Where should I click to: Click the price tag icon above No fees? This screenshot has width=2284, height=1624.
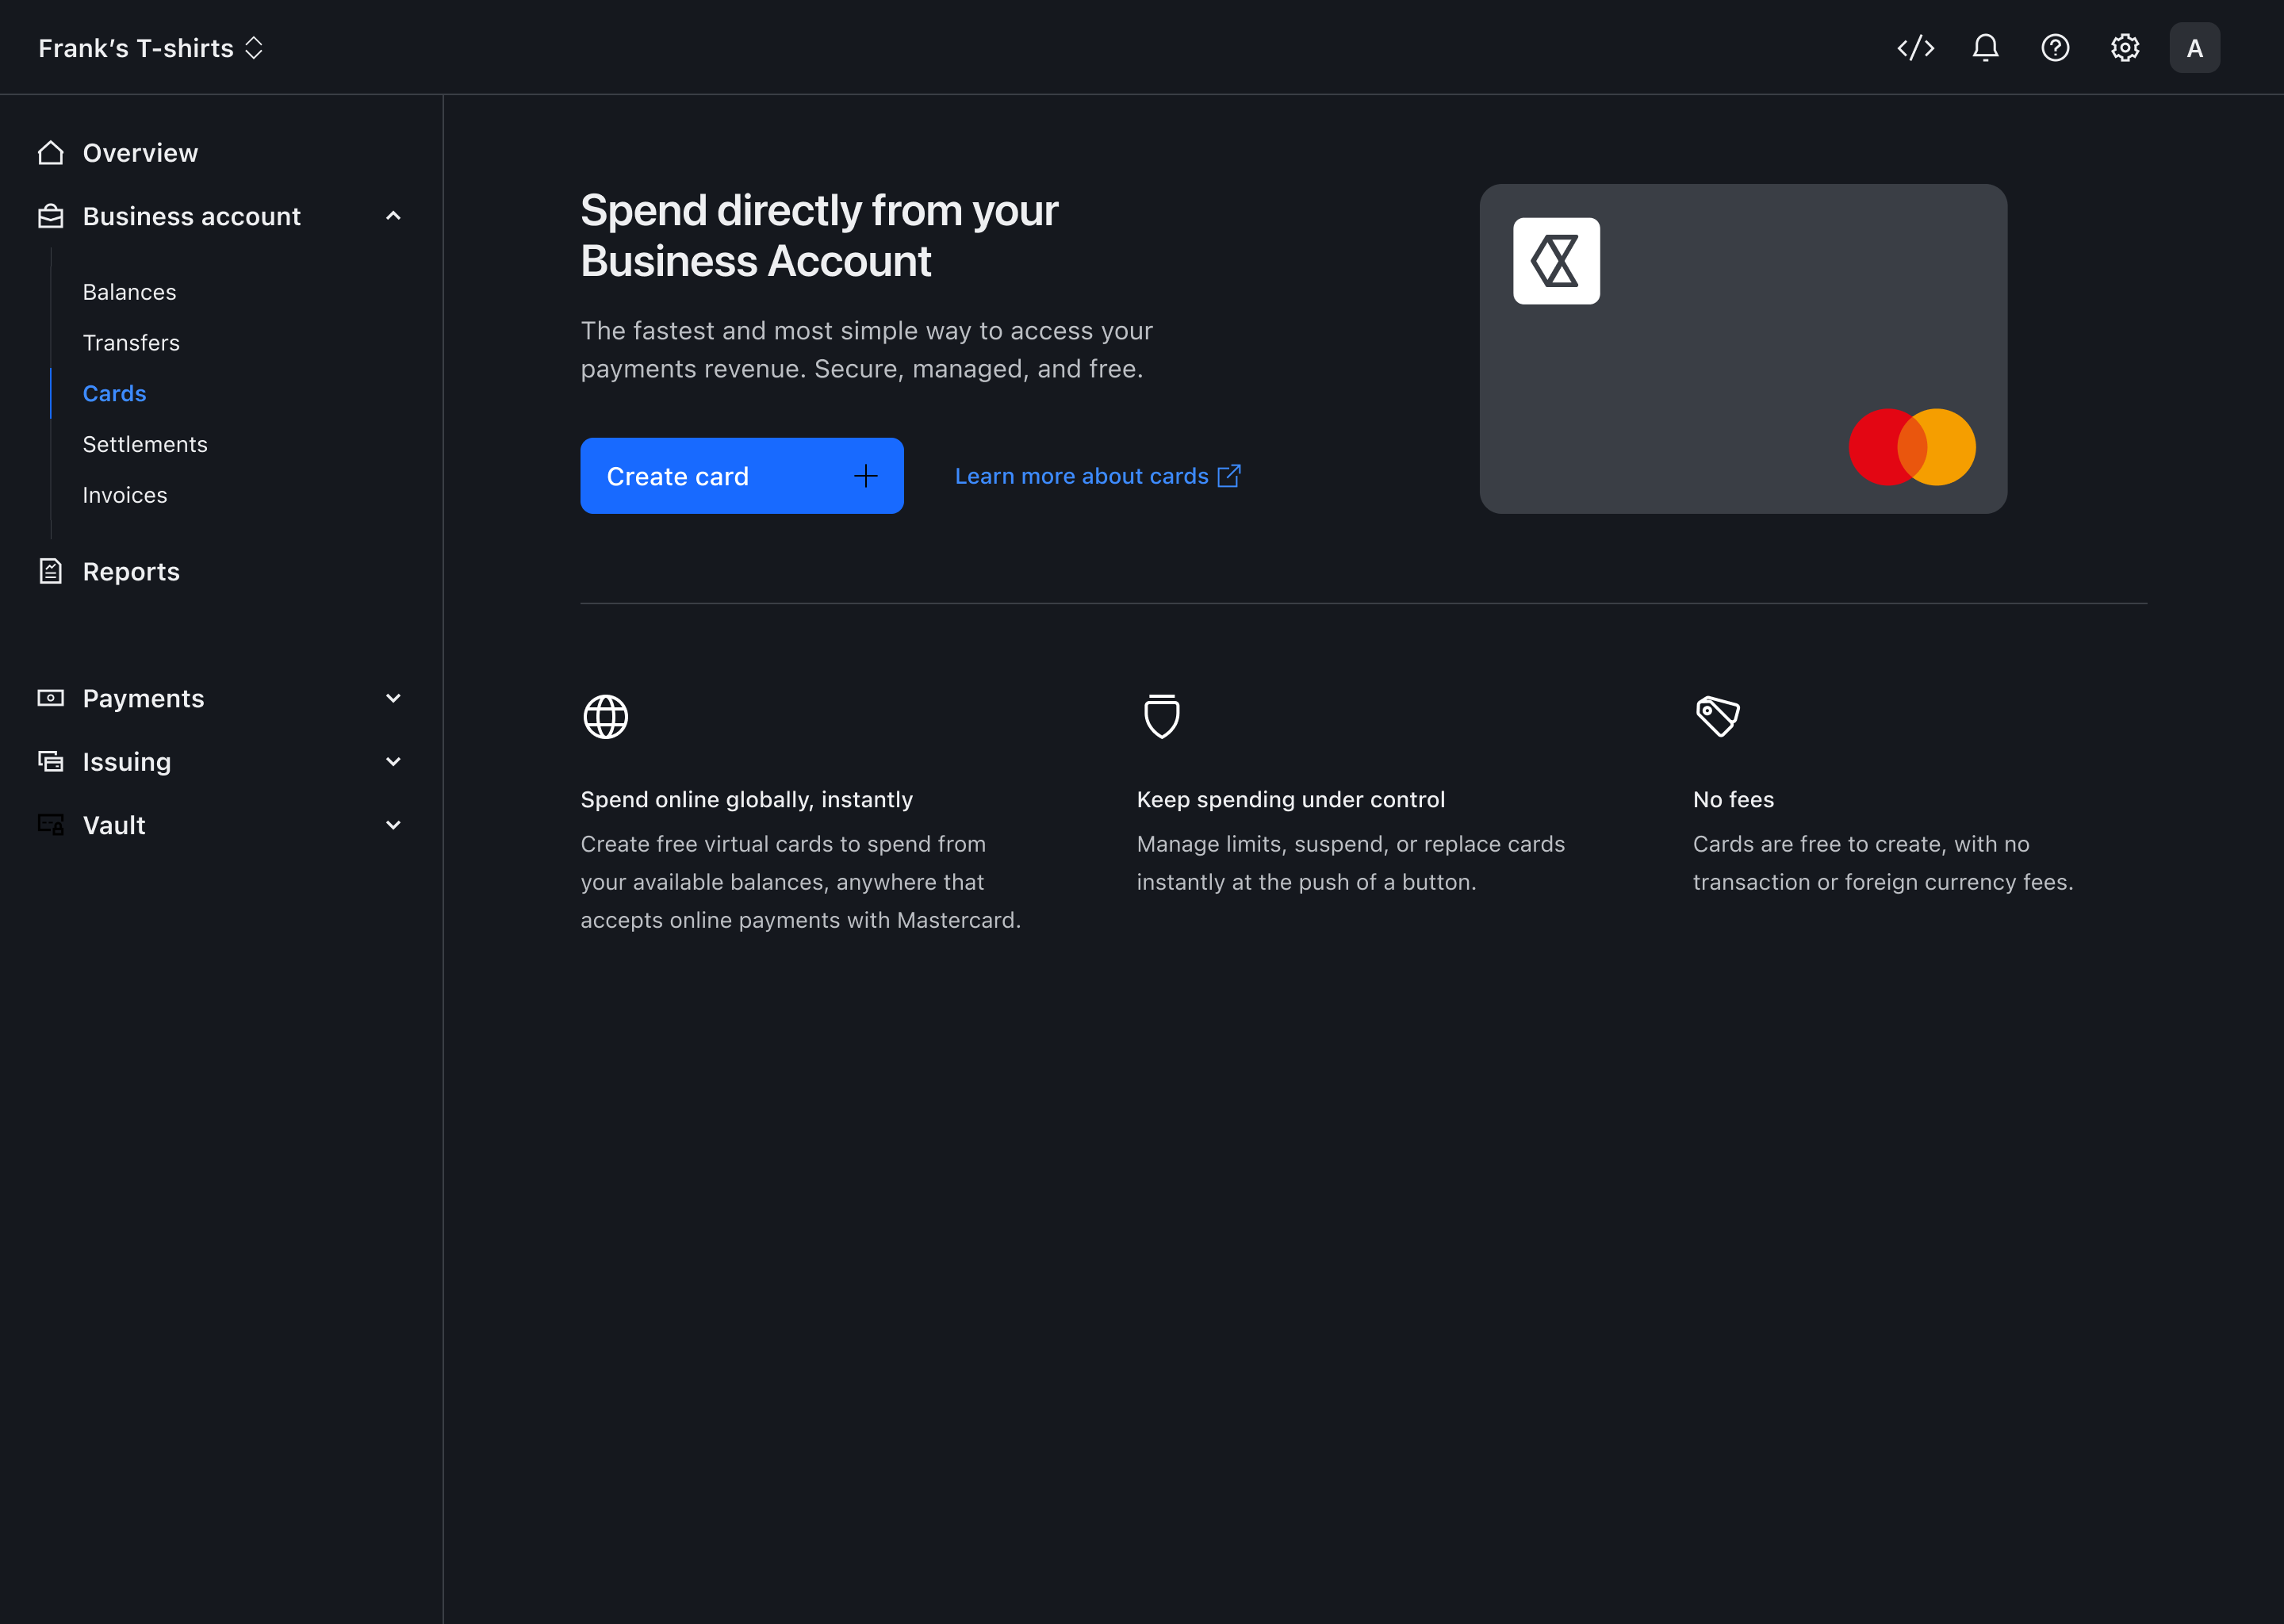(1718, 716)
